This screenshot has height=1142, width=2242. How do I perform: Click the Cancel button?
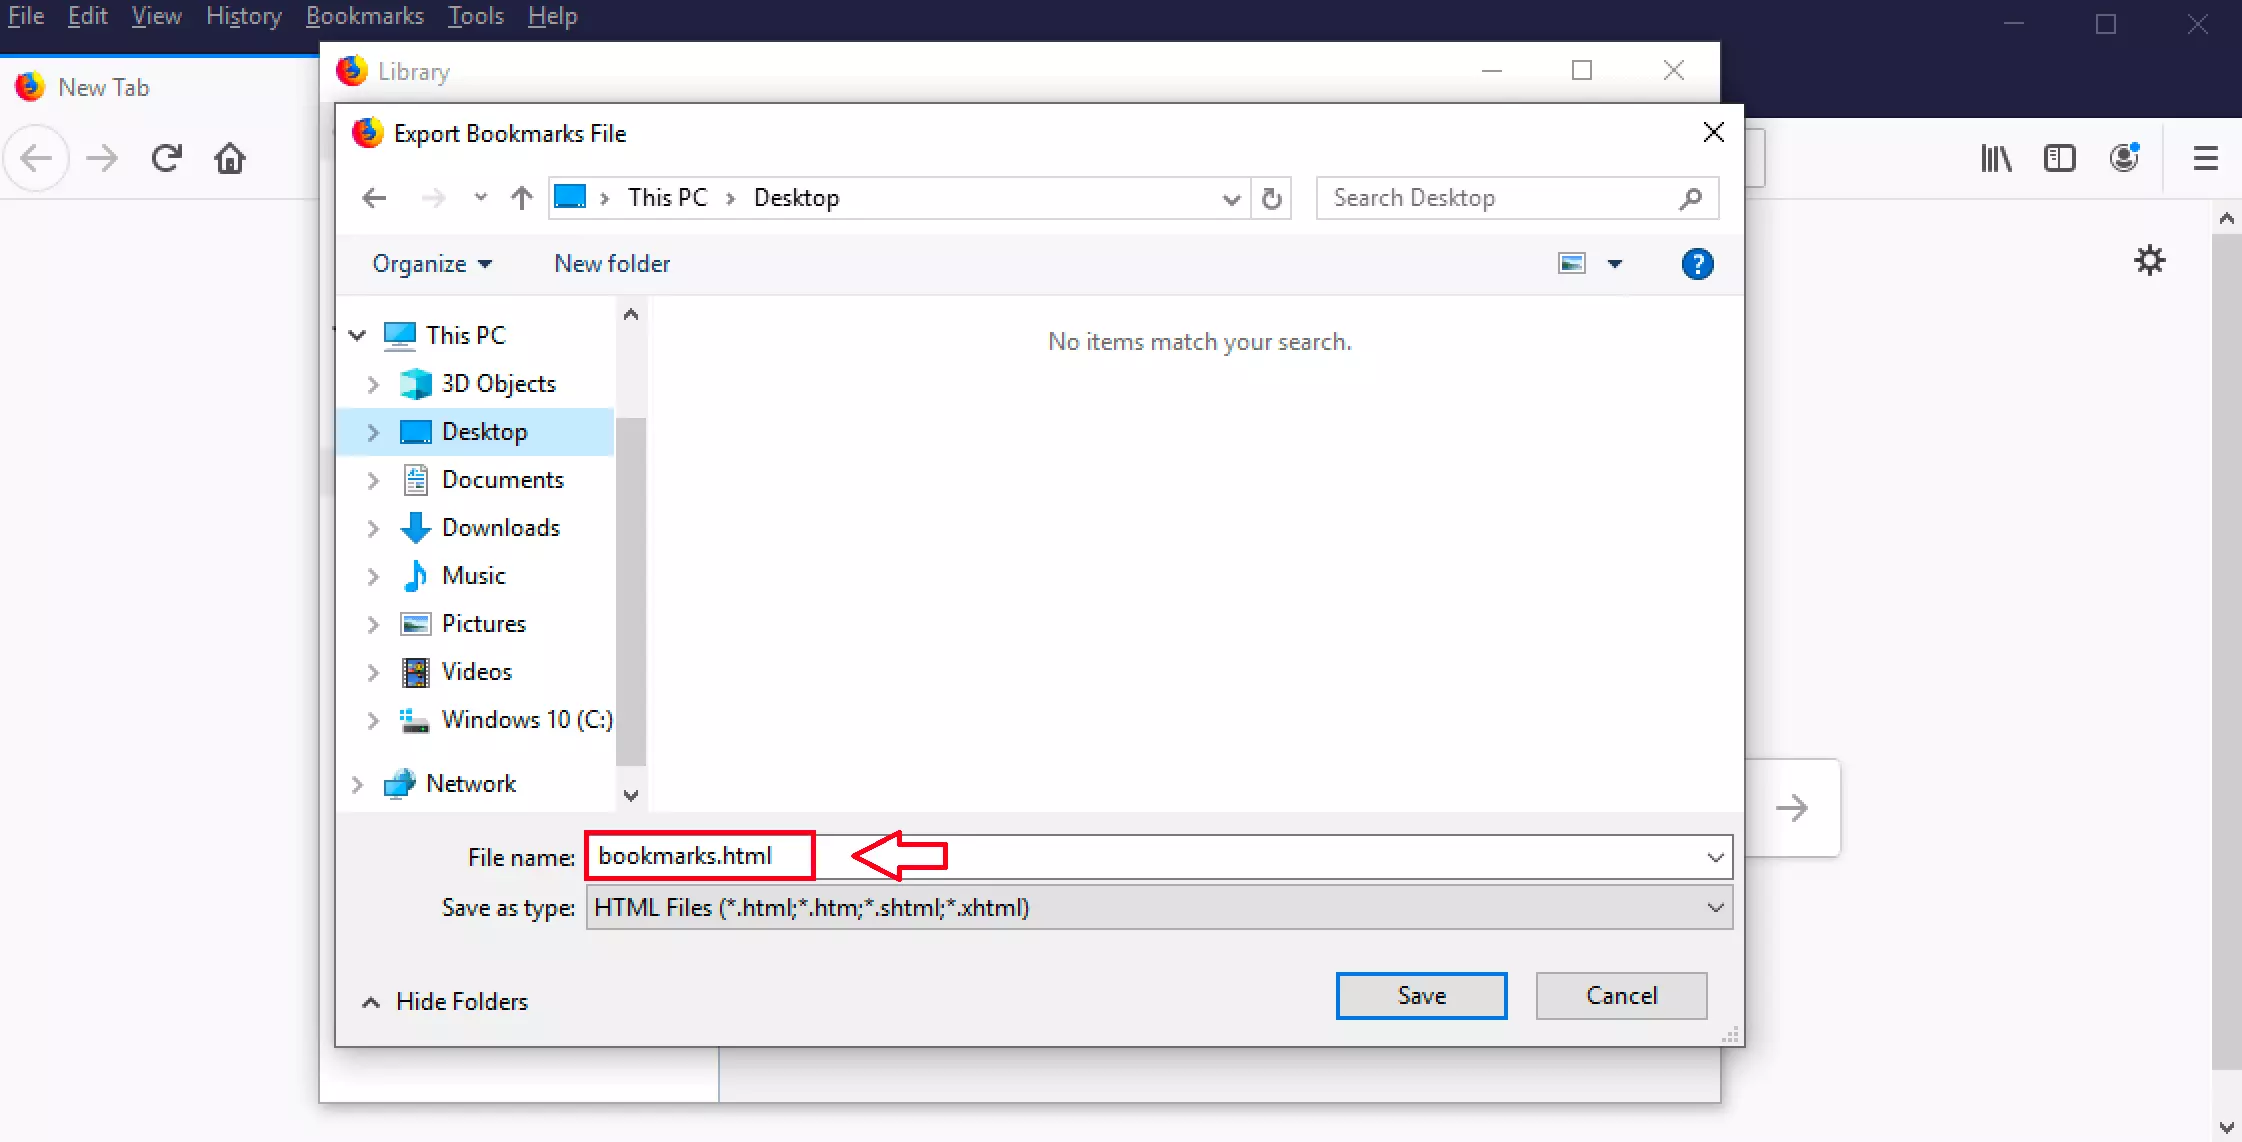pyautogui.click(x=1620, y=995)
